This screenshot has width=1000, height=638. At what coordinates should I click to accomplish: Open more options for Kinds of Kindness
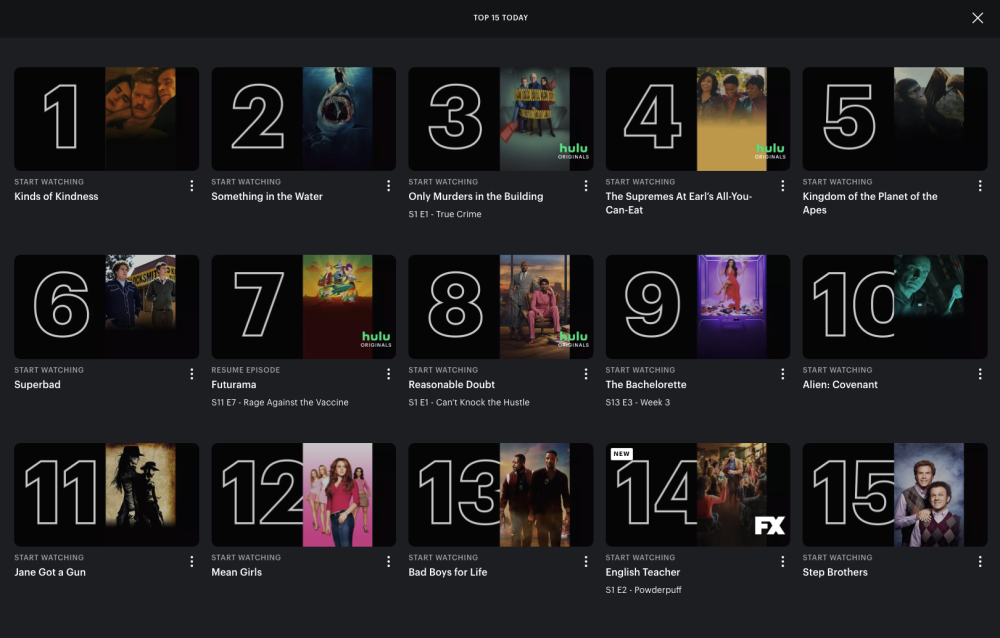point(191,186)
